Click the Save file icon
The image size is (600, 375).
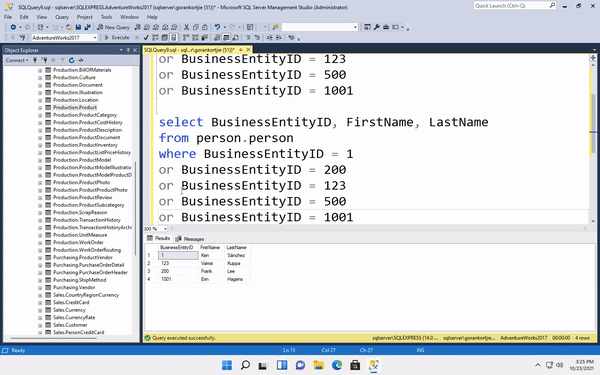78,27
